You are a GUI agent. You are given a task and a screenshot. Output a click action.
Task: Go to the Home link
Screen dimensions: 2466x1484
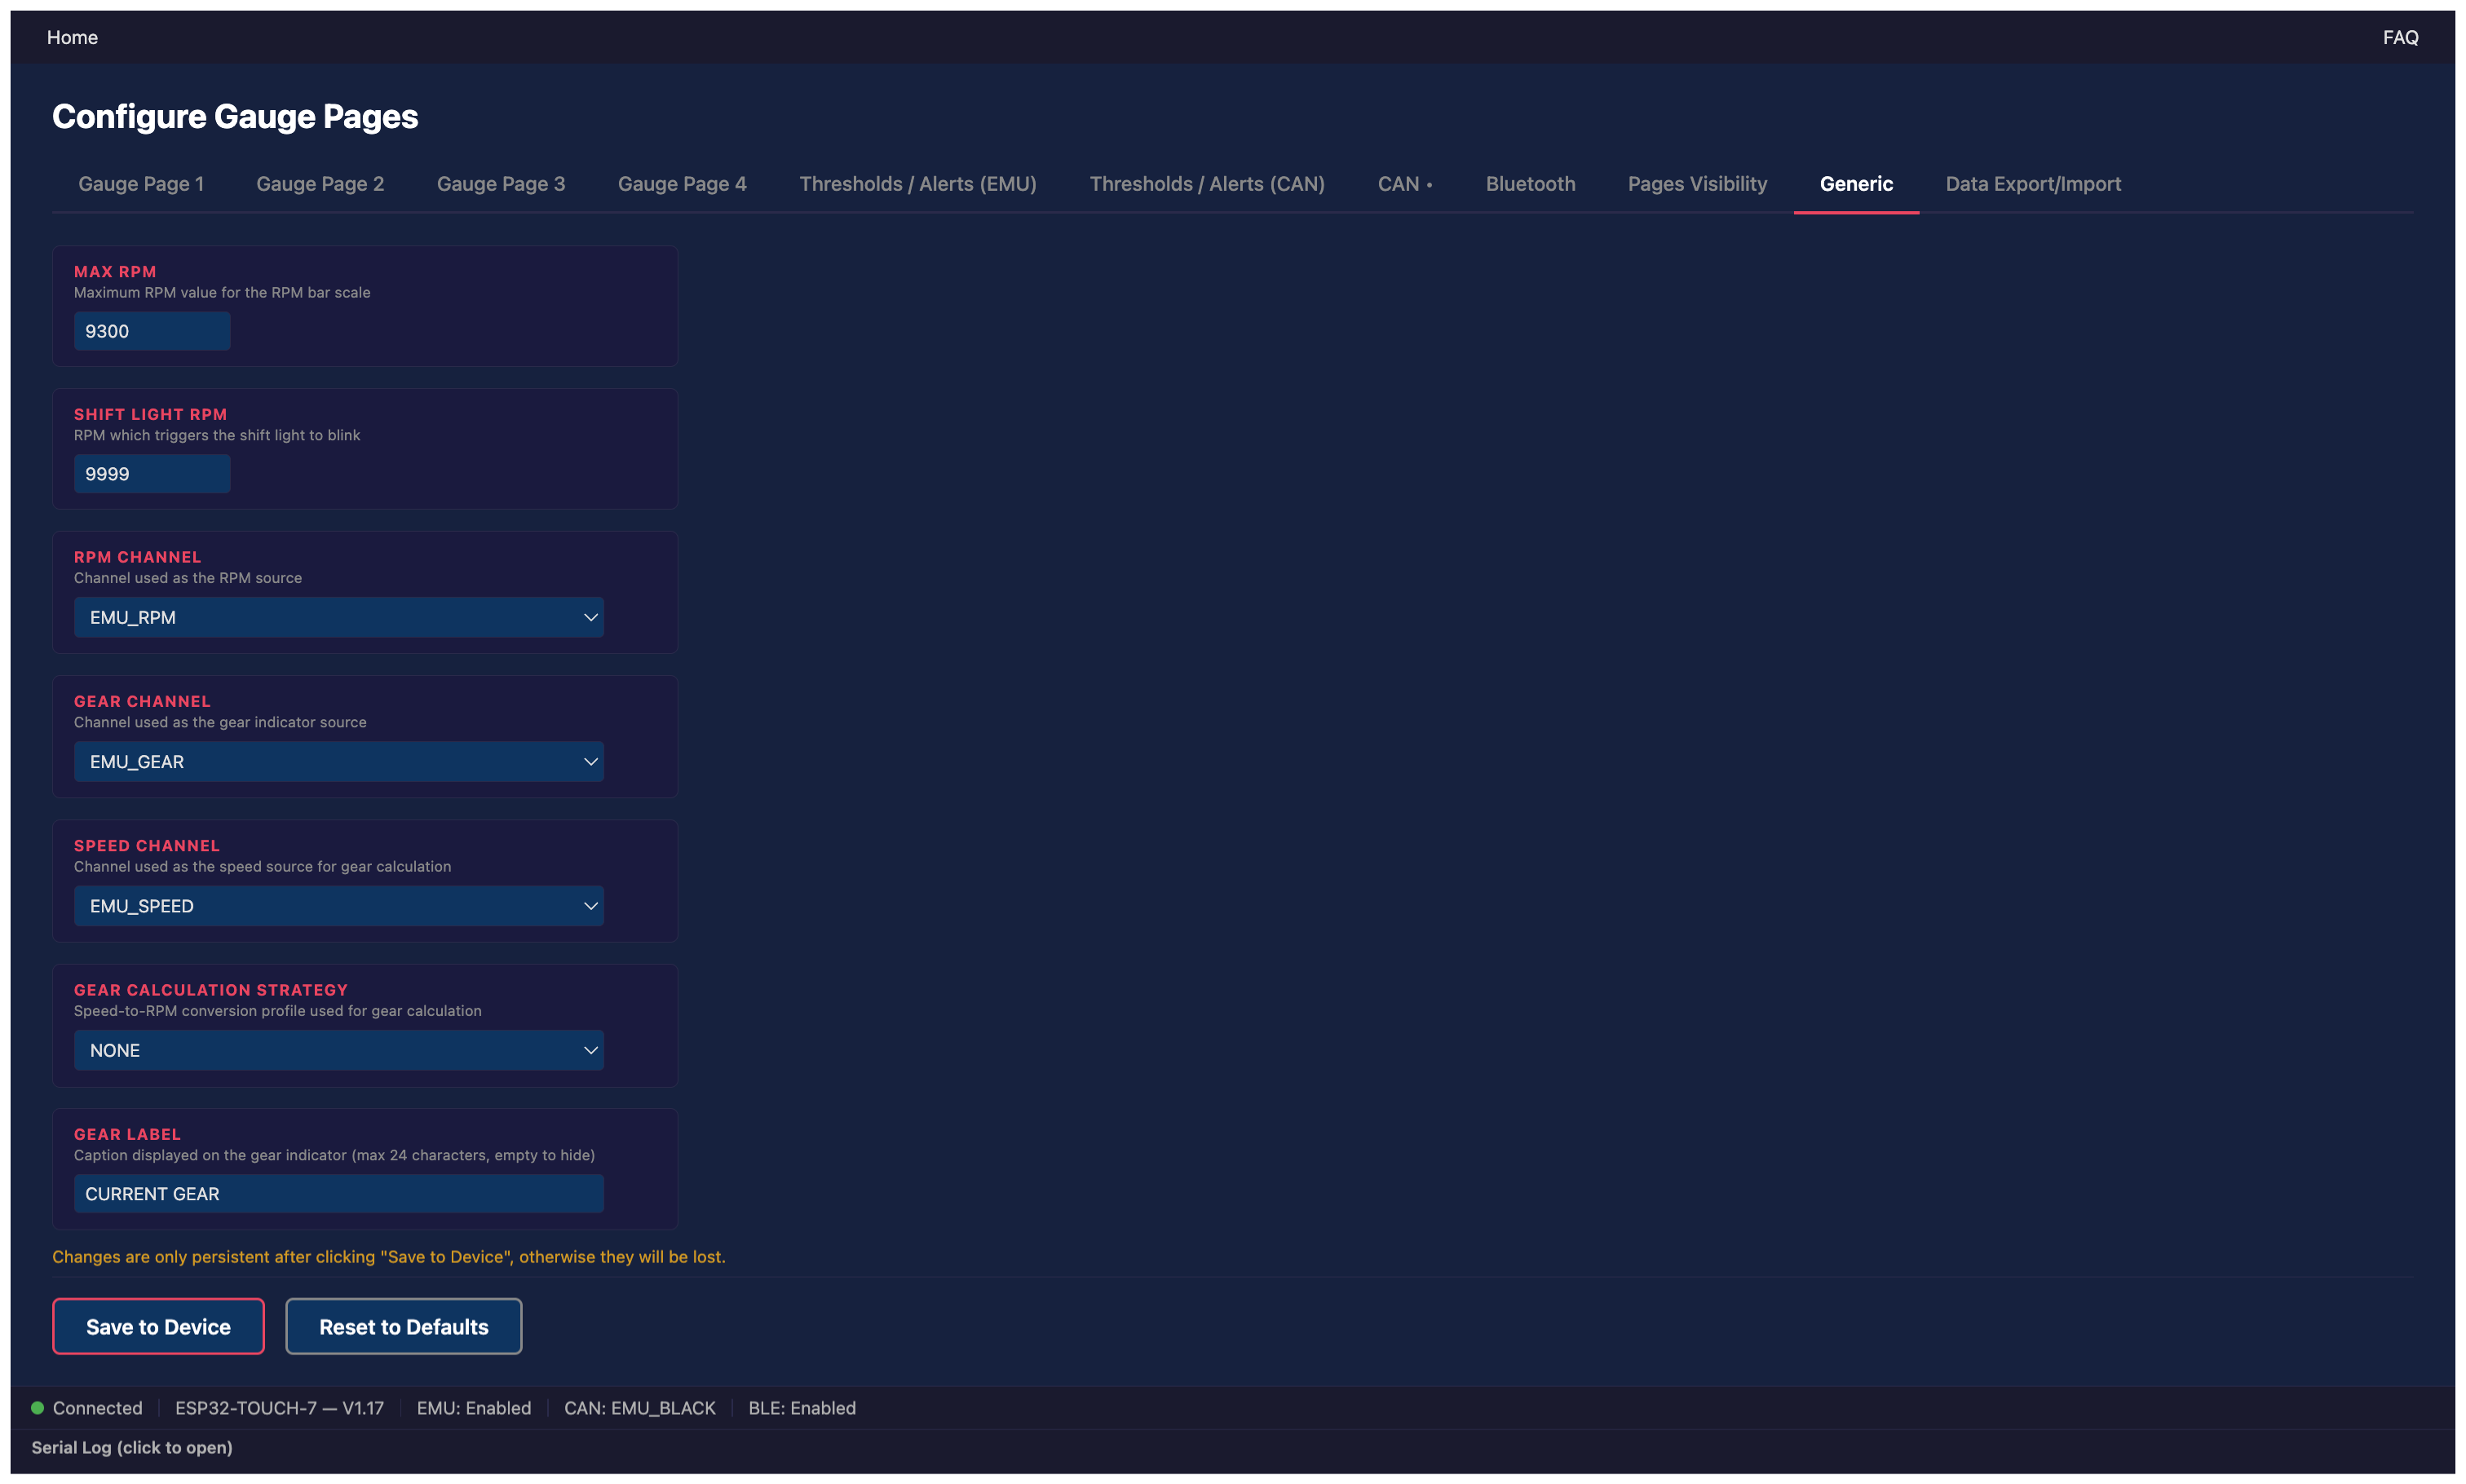tap(72, 37)
